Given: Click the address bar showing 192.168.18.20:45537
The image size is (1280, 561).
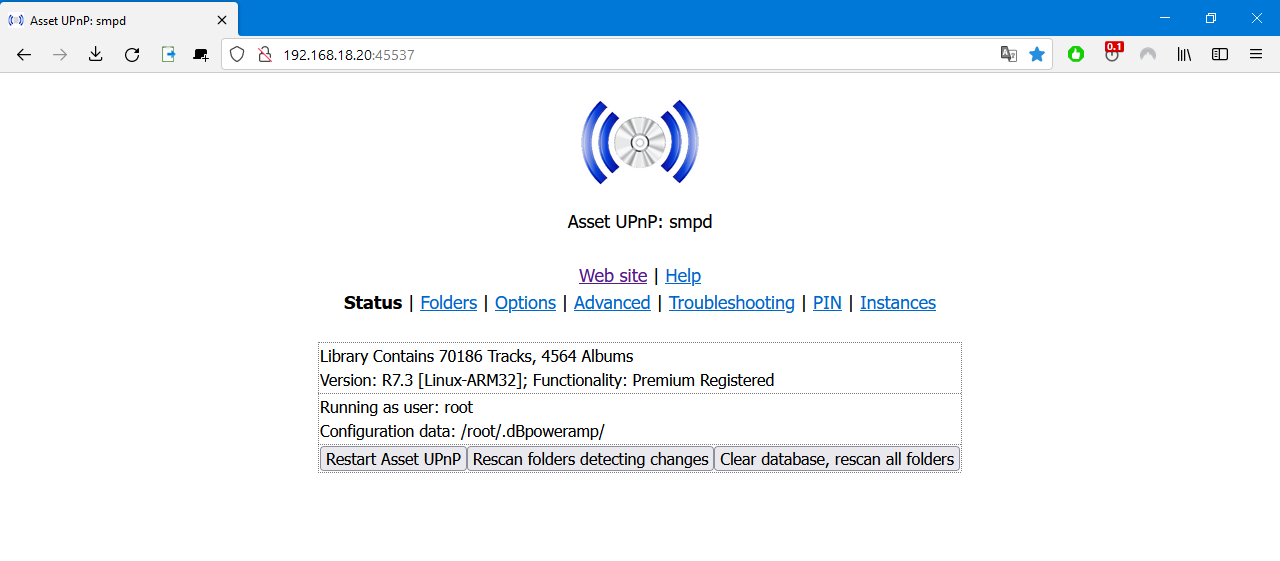Looking at the screenshot, I should click(x=636, y=55).
